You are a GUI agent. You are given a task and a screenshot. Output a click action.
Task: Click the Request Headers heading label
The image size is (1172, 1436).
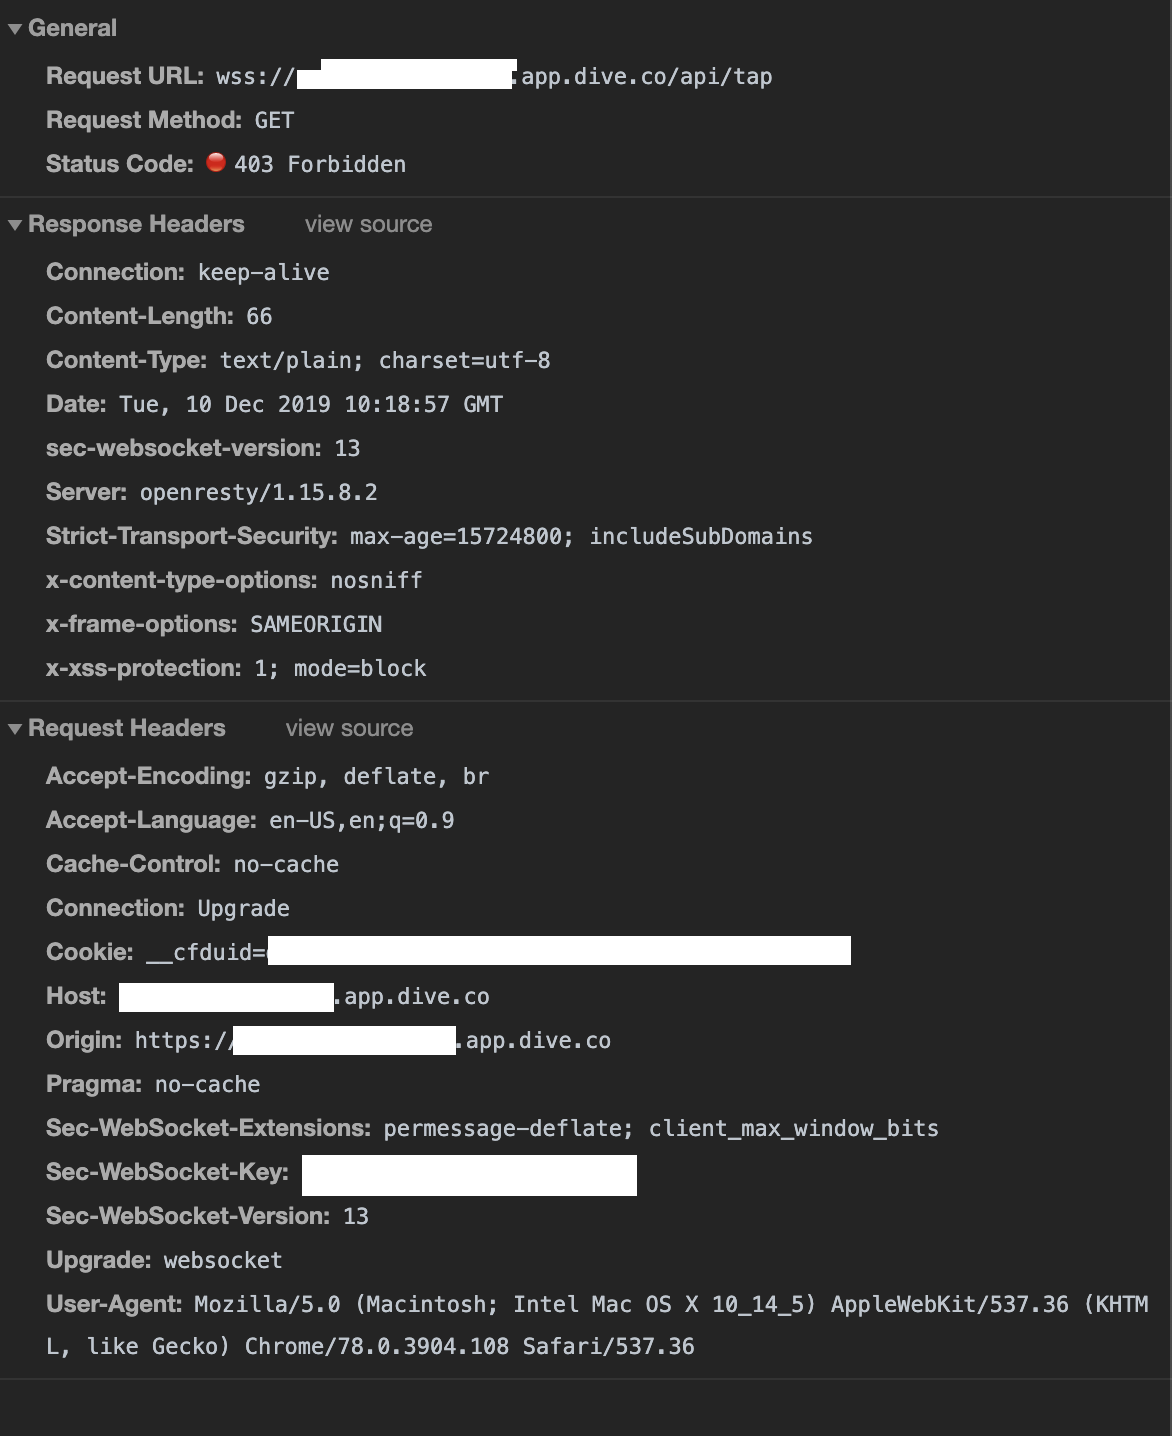[127, 728]
